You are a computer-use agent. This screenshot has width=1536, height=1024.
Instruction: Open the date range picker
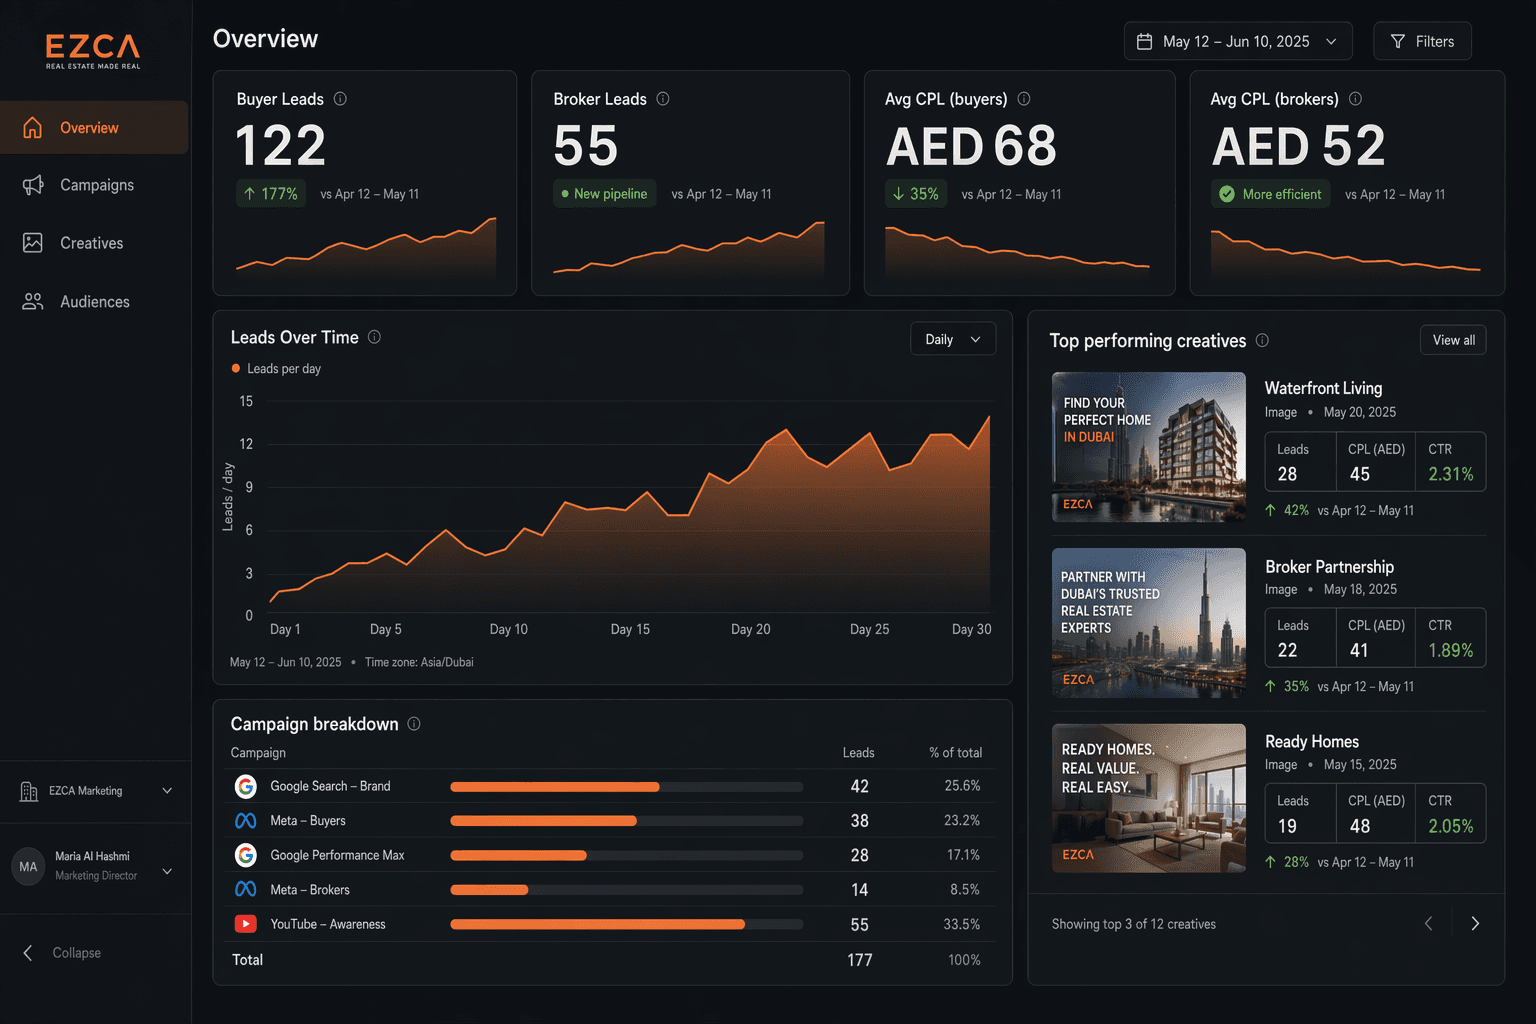click(x=1237, y=41)
